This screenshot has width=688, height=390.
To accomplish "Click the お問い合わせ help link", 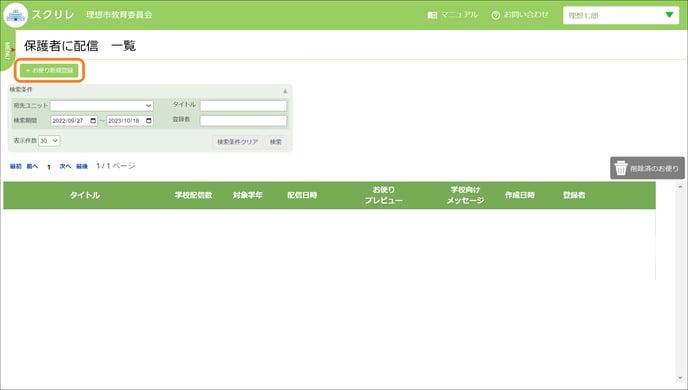I will (520, 15).
